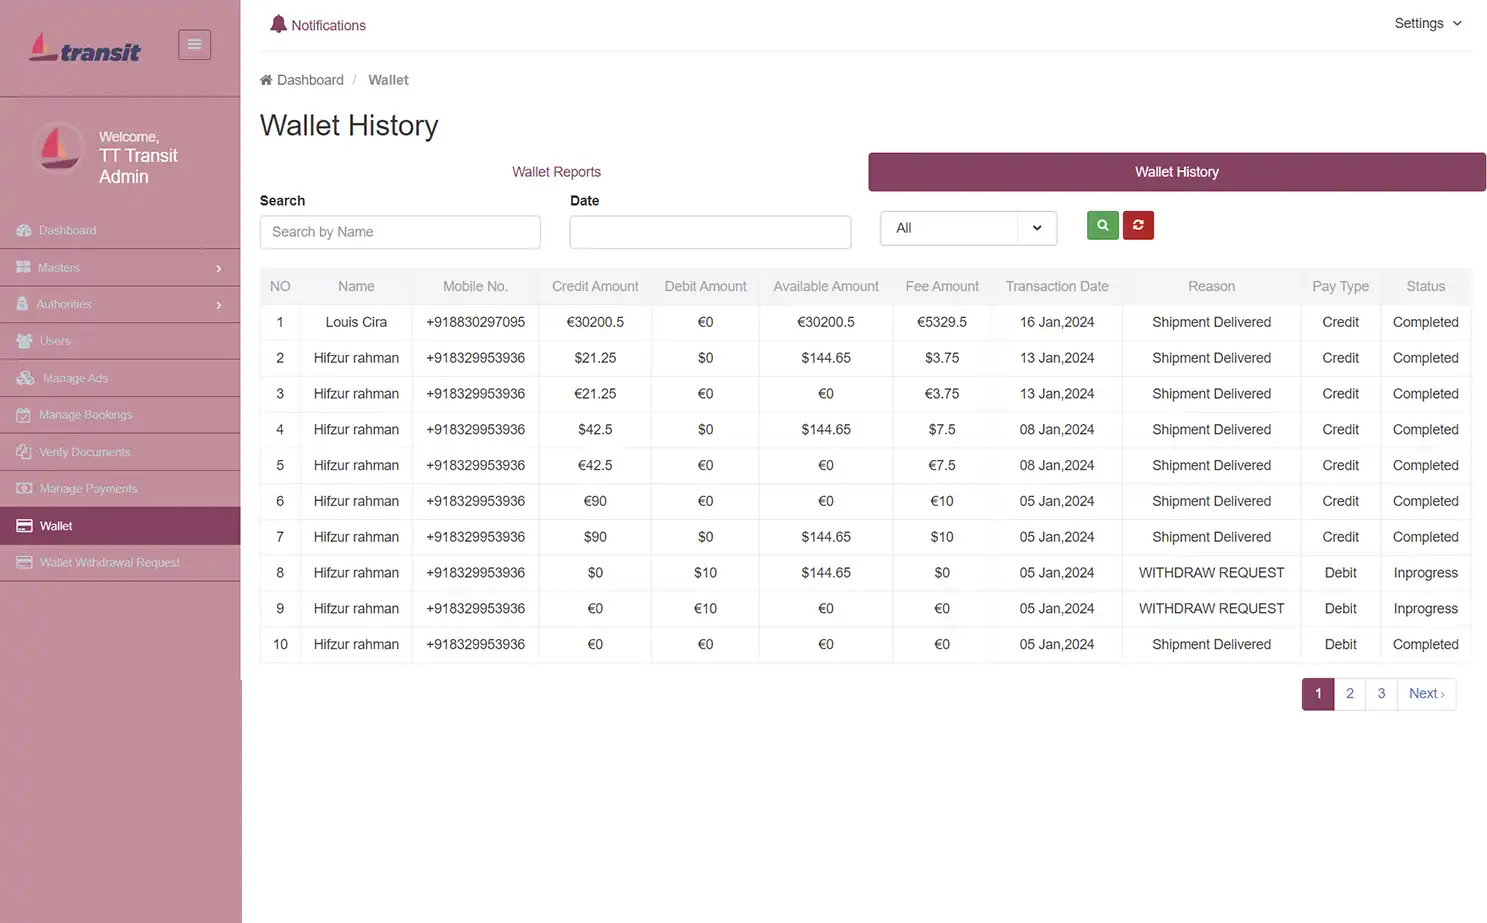1487x923 pixels.
Task: Navigate to Dashboard via the breadcrumb link
Action: (310, 80)
